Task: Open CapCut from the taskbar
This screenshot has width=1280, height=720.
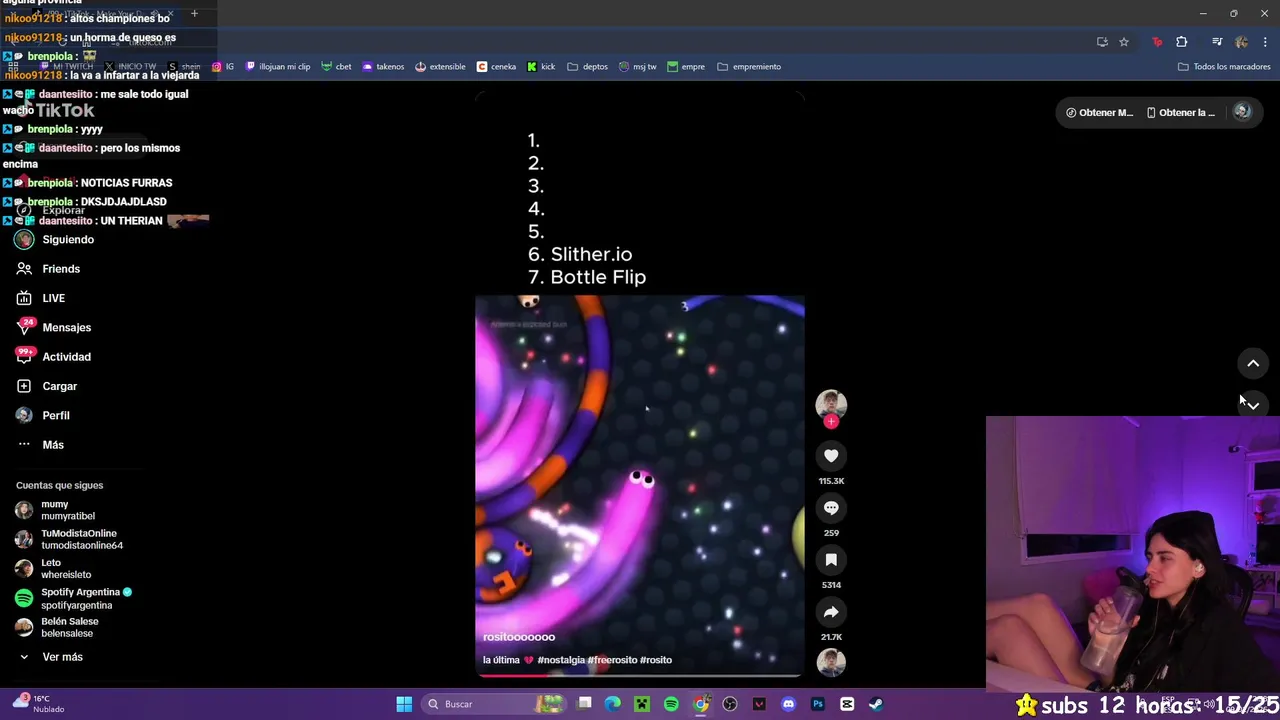Action: click(847, 704)
